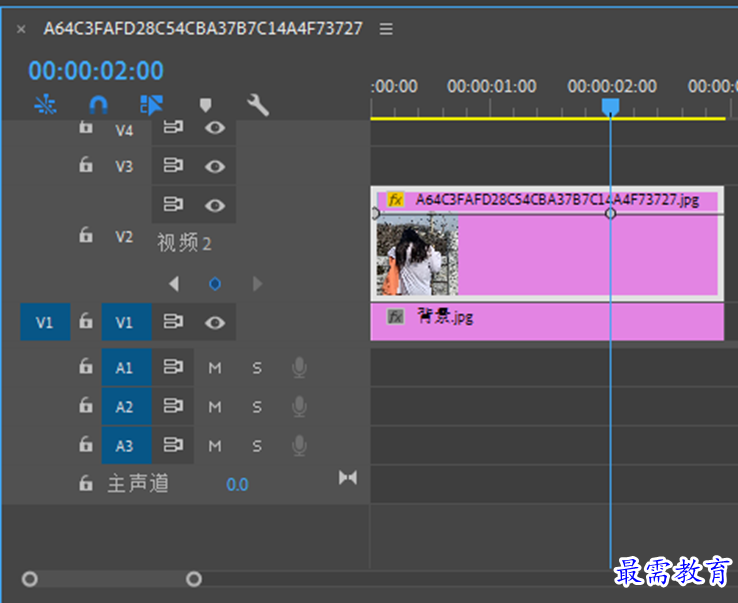Solo audio track A3

coord(257,446)
